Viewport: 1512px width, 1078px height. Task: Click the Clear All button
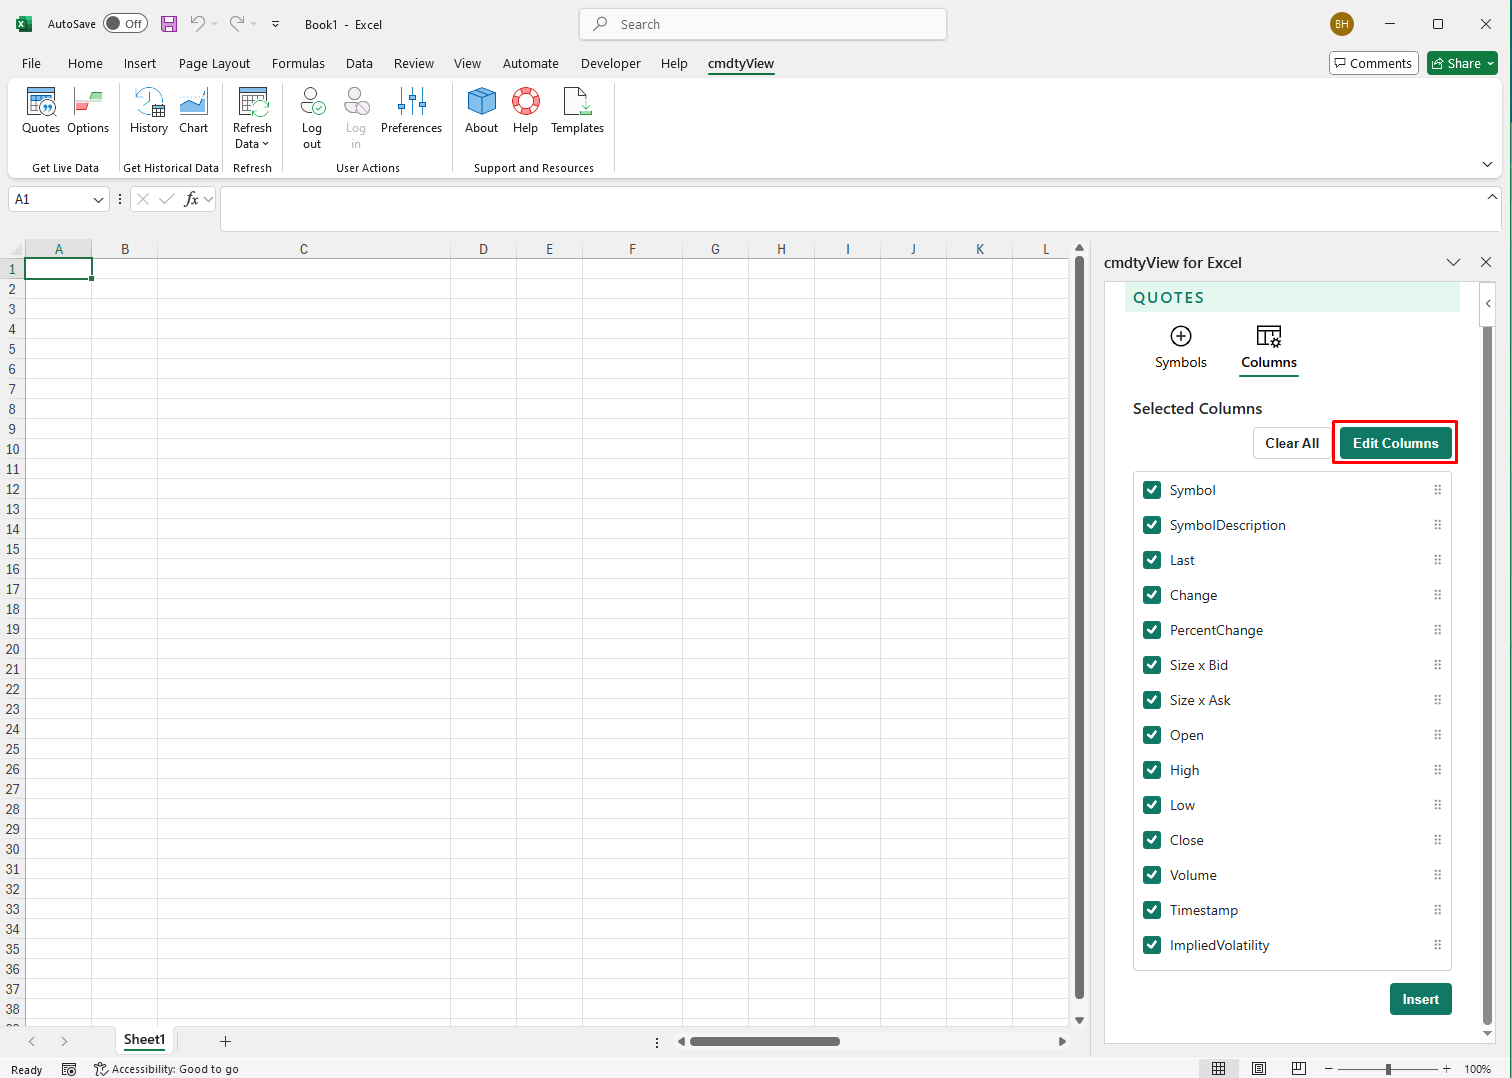[1292, 443]
